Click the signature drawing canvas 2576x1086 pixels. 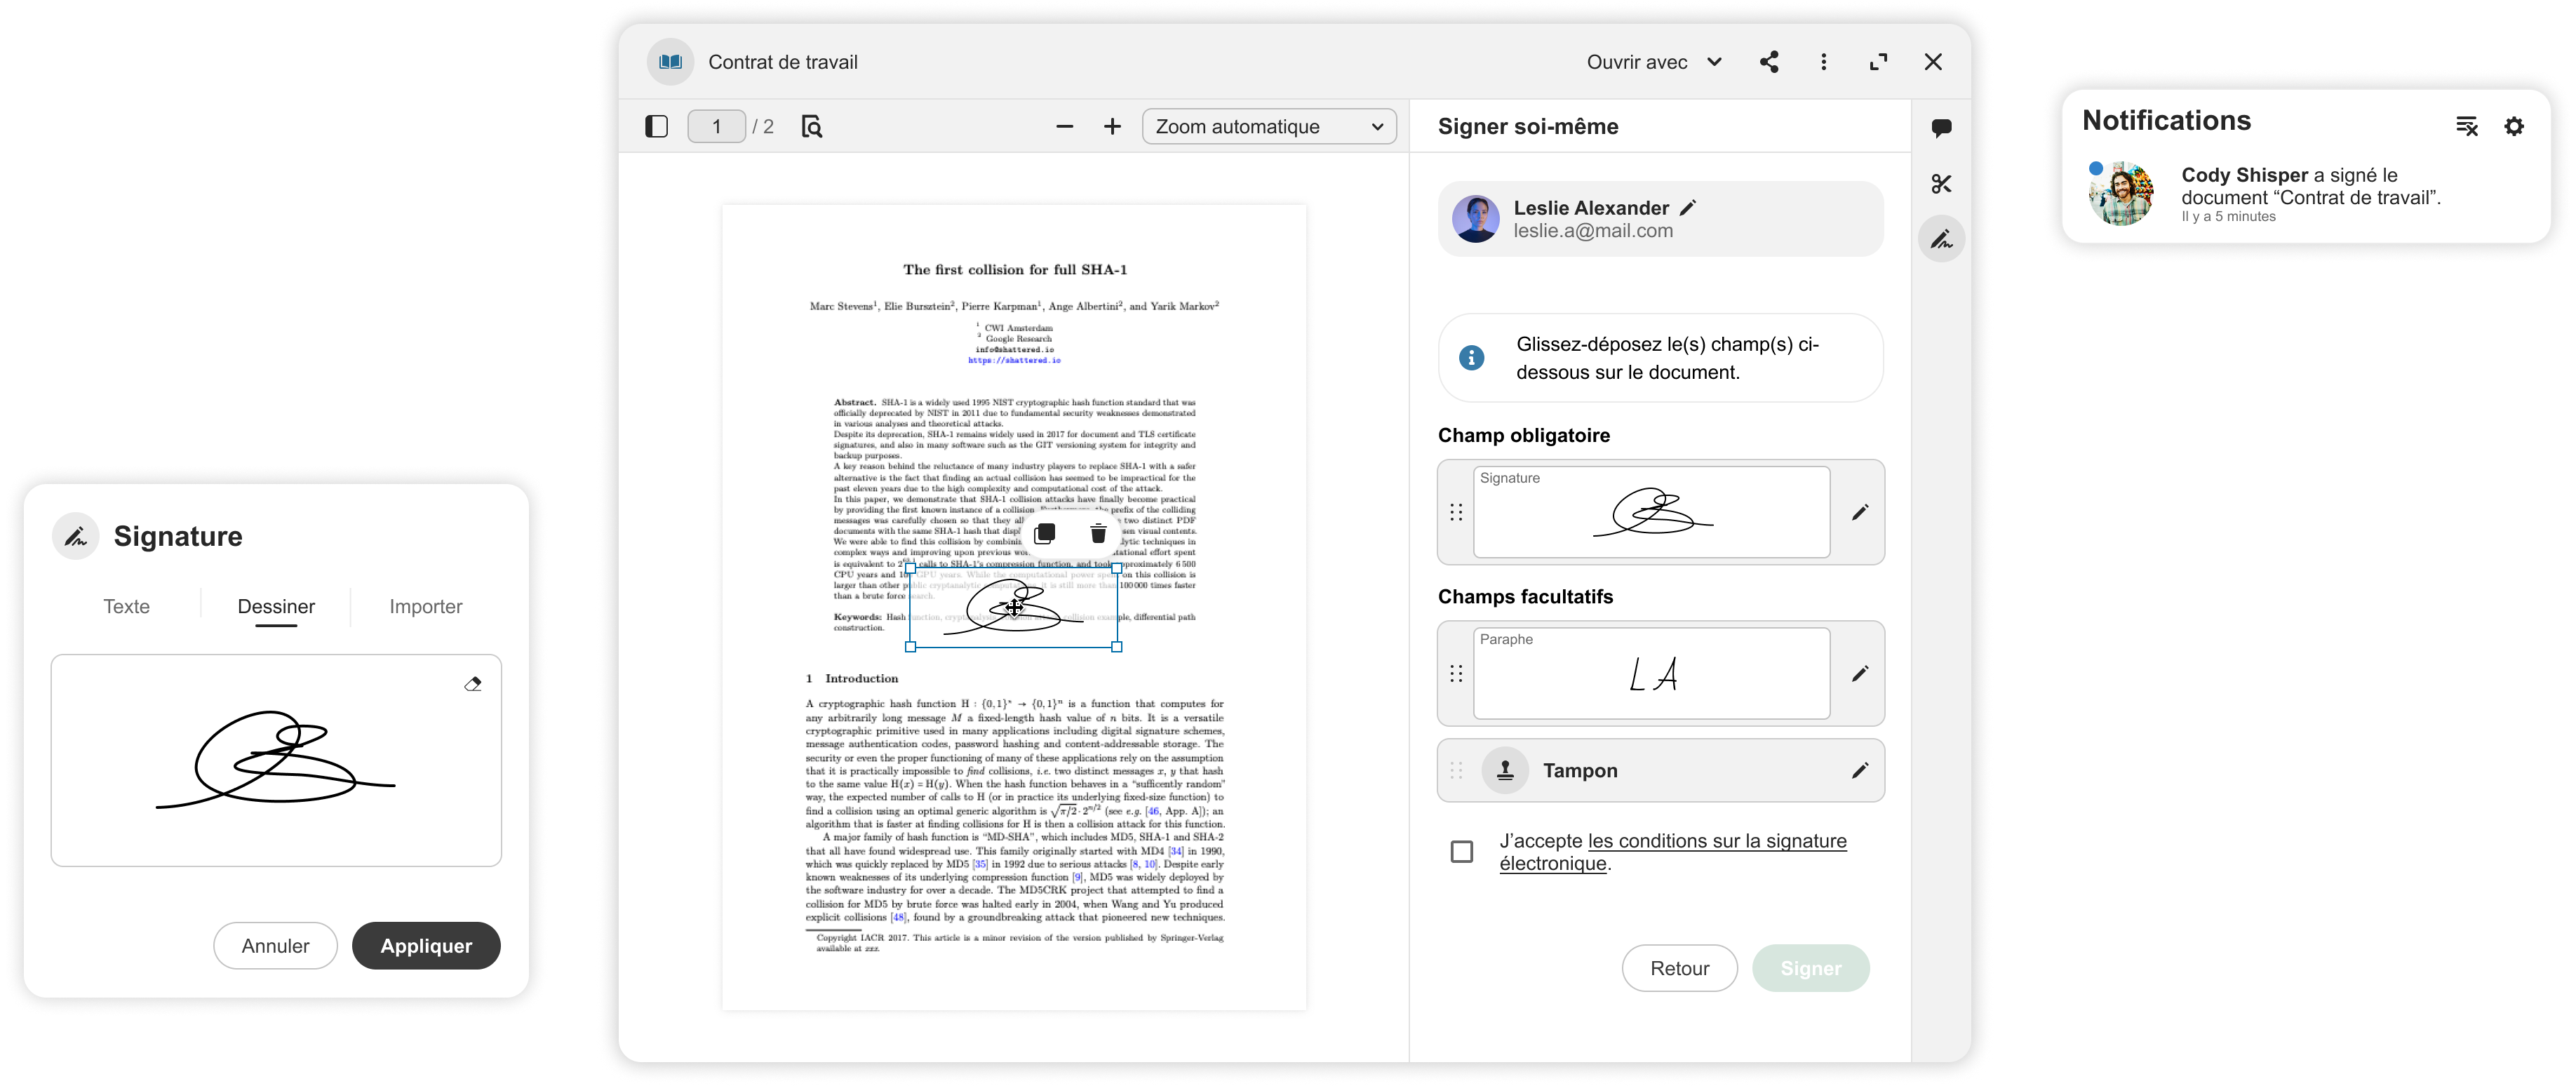click(276, 760)
